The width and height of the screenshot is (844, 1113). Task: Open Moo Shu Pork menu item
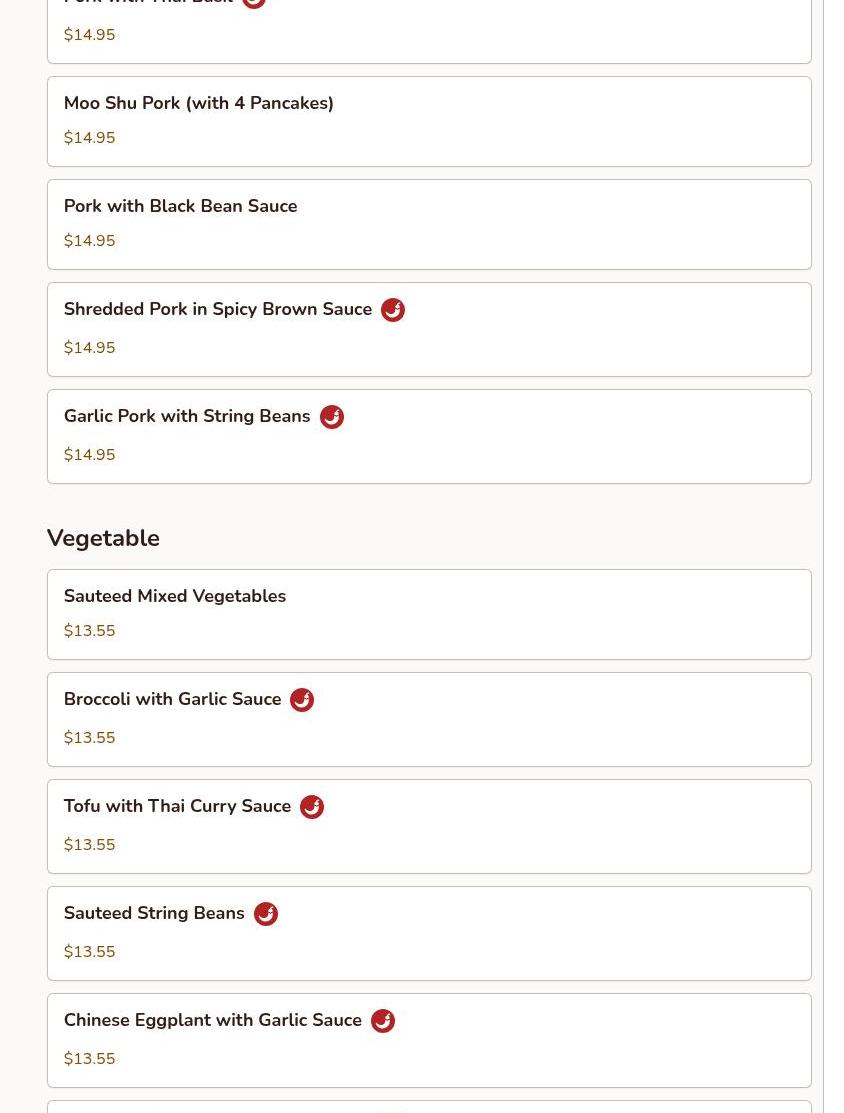tap(198, 103)
